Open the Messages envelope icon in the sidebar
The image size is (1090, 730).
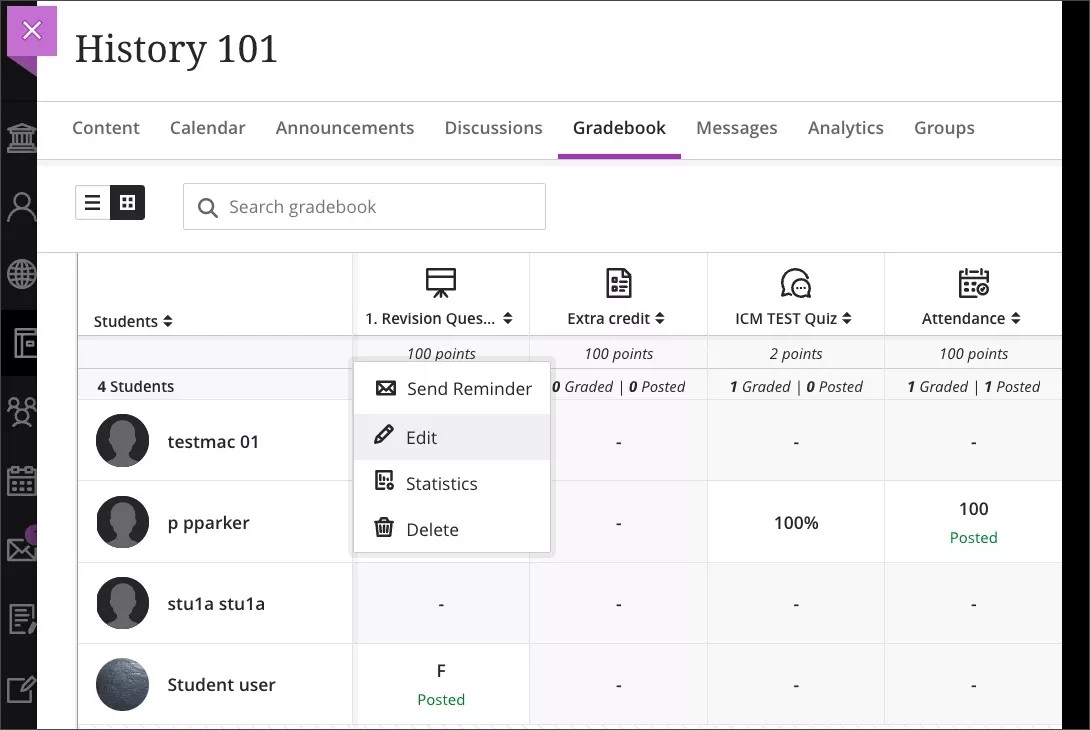click(x=20, y=549)
